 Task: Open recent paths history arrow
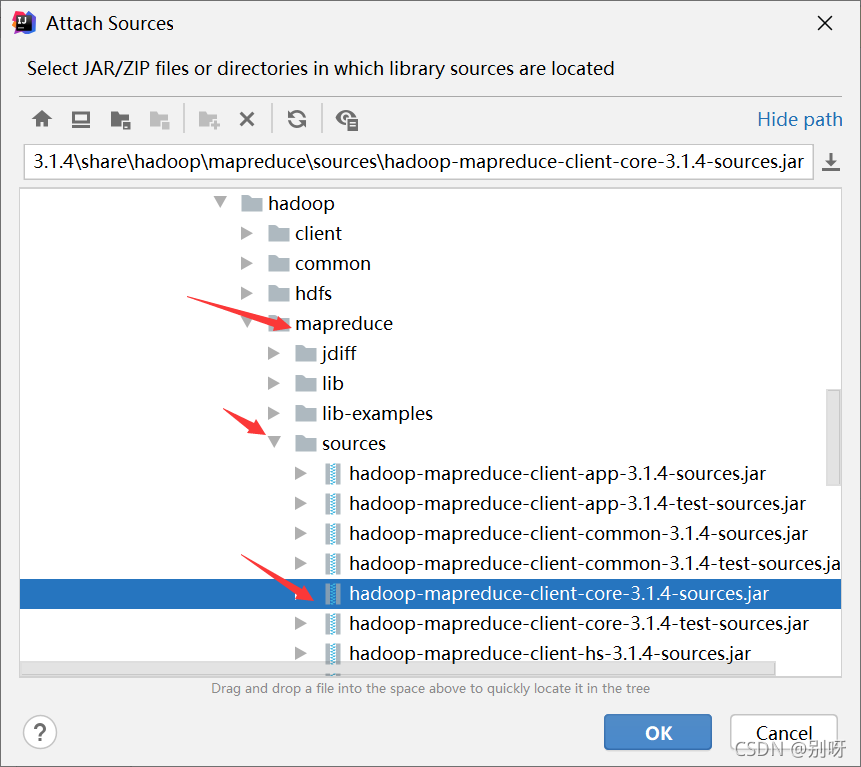click(831, 162)
